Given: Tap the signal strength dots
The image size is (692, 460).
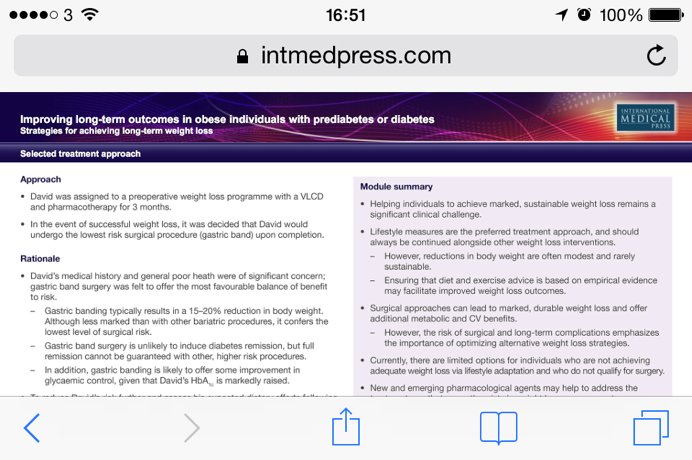Looking at the screenshot, I should [34, 15].
